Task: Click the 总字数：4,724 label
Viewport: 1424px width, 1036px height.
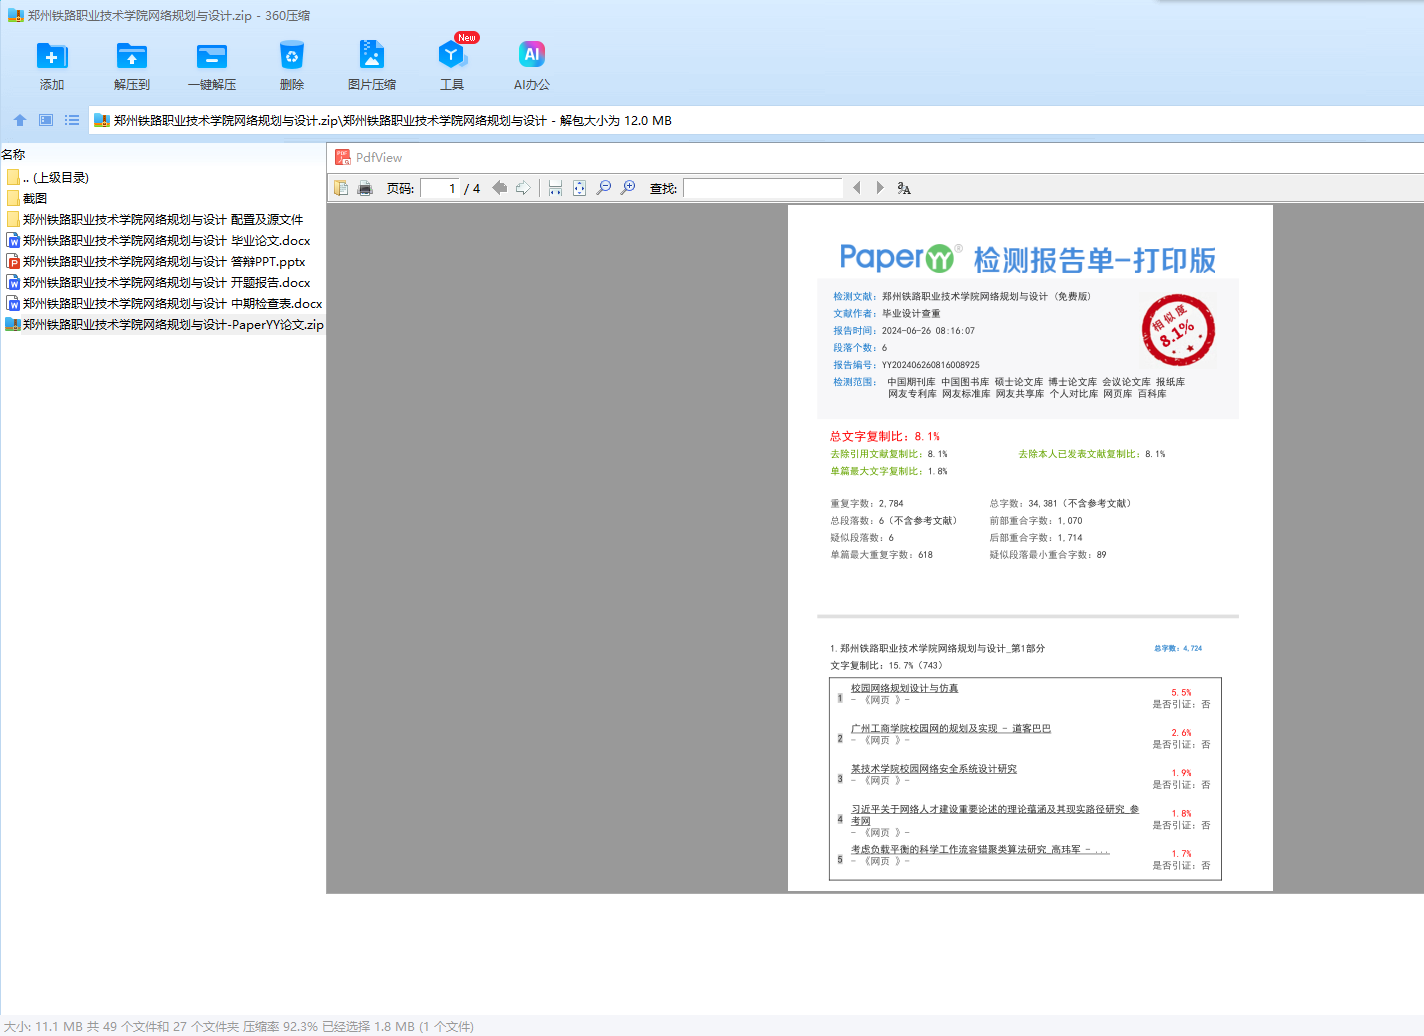Action: pyautogui.click(x=1178, y=648)
